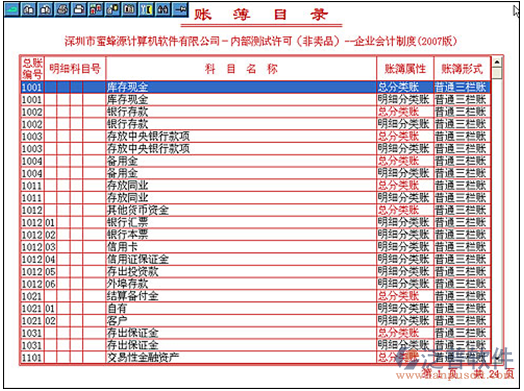
Task: Click the ledger book icon before wrench
Action: pos(129,10)
